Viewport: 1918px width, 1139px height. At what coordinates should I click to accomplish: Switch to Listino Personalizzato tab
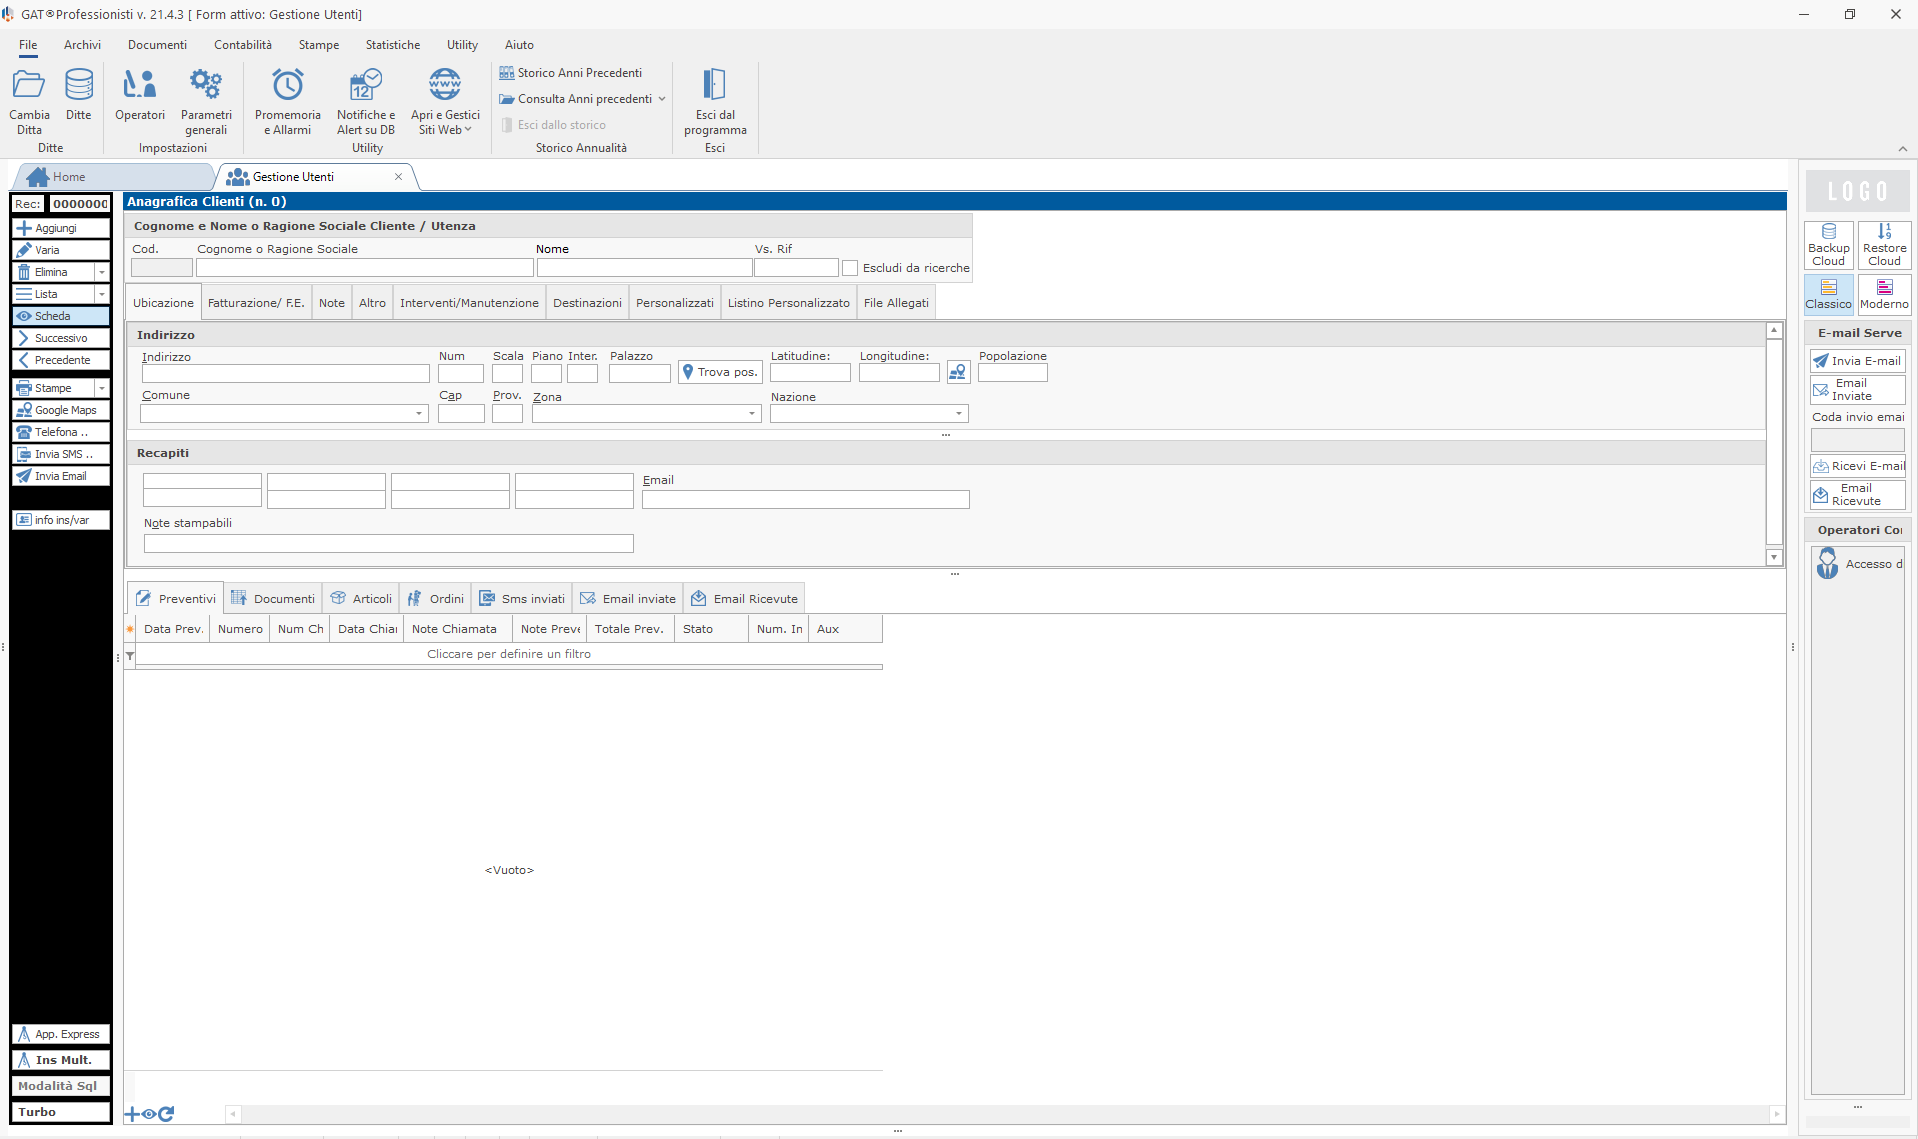pos(789,303)
